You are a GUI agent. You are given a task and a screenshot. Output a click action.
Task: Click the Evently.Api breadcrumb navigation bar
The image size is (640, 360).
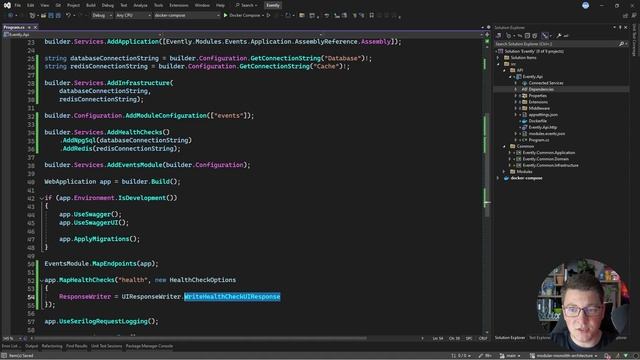click(82, 35)
